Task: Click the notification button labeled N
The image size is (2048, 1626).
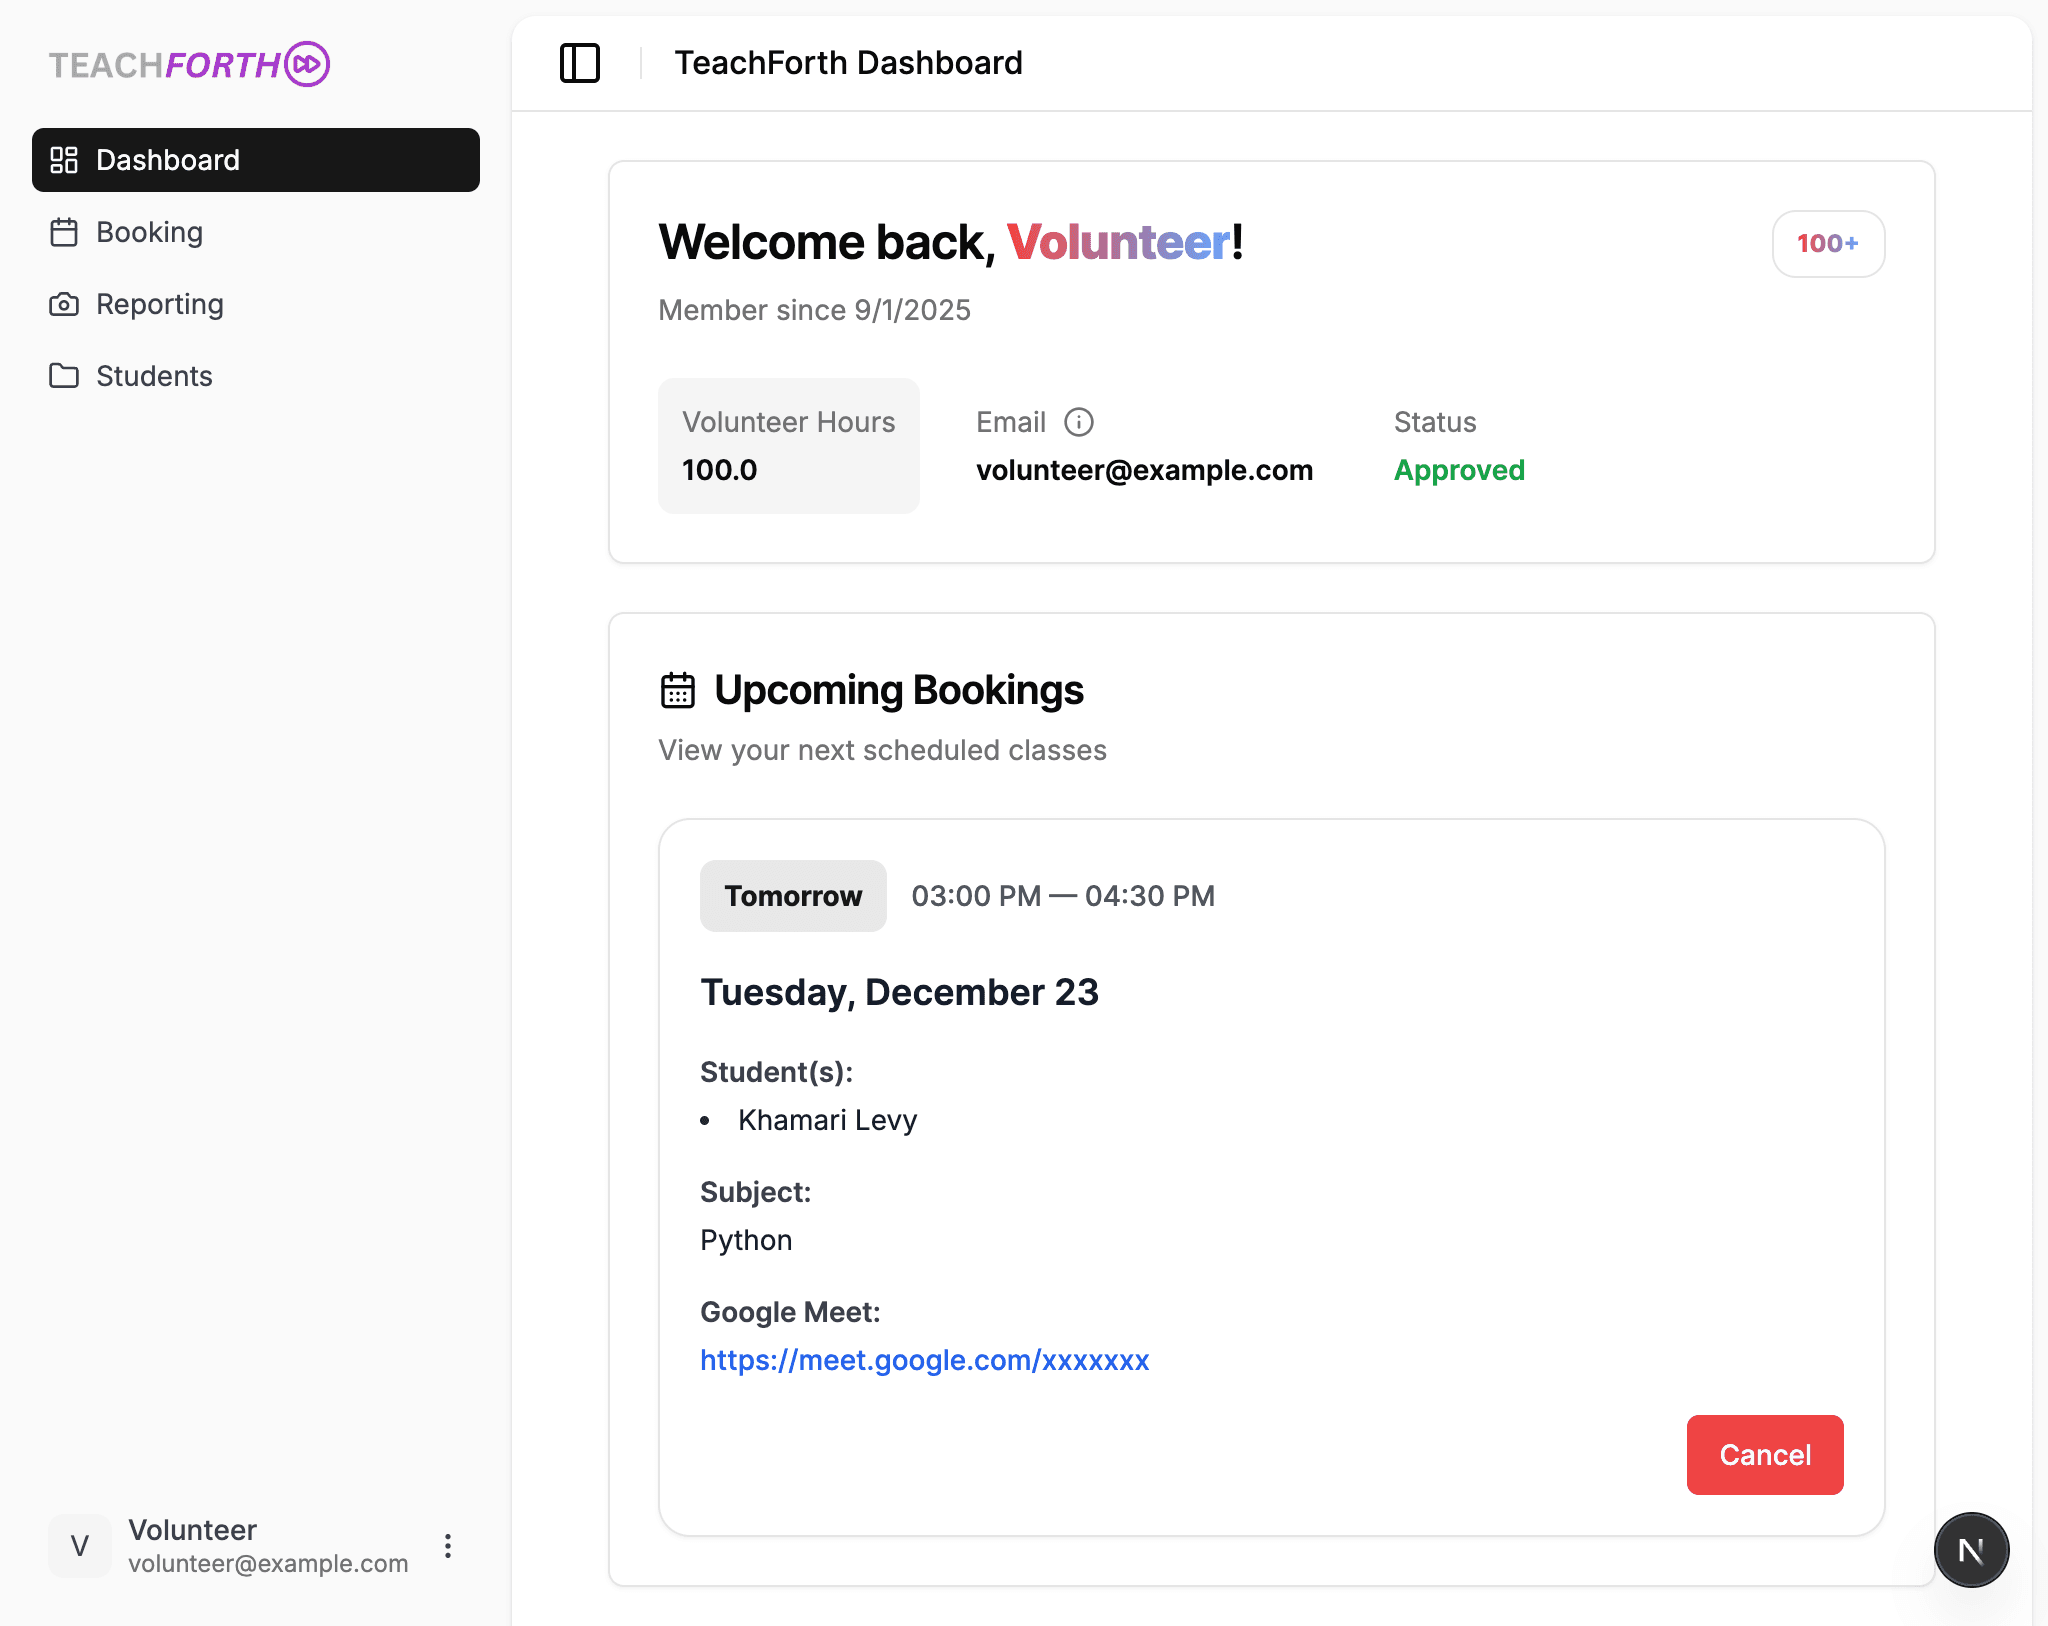Action: pos(1971,1549)
